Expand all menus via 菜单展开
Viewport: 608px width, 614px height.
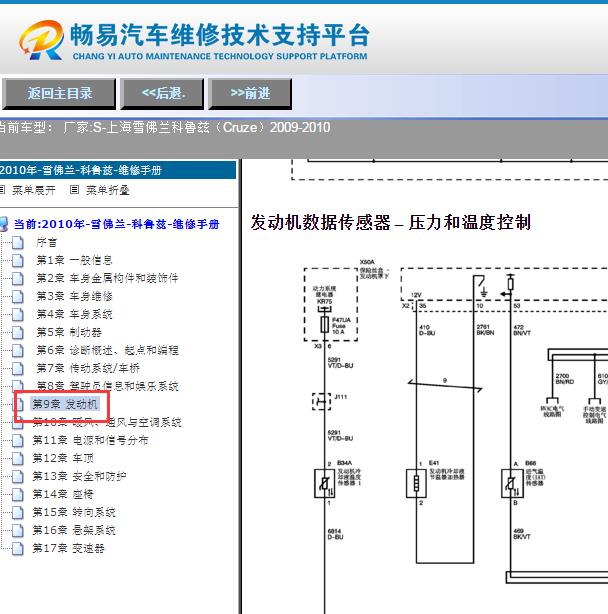click(33, 190)
